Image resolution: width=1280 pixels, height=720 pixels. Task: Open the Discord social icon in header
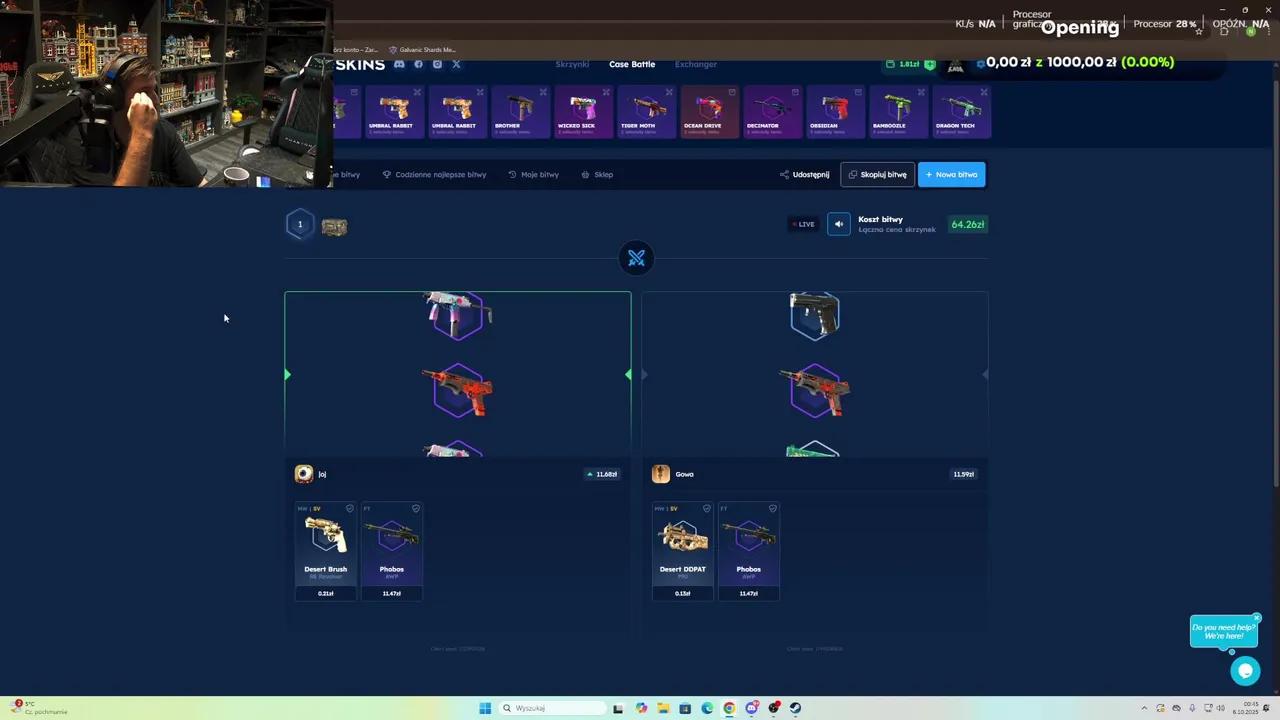point(399,64)
